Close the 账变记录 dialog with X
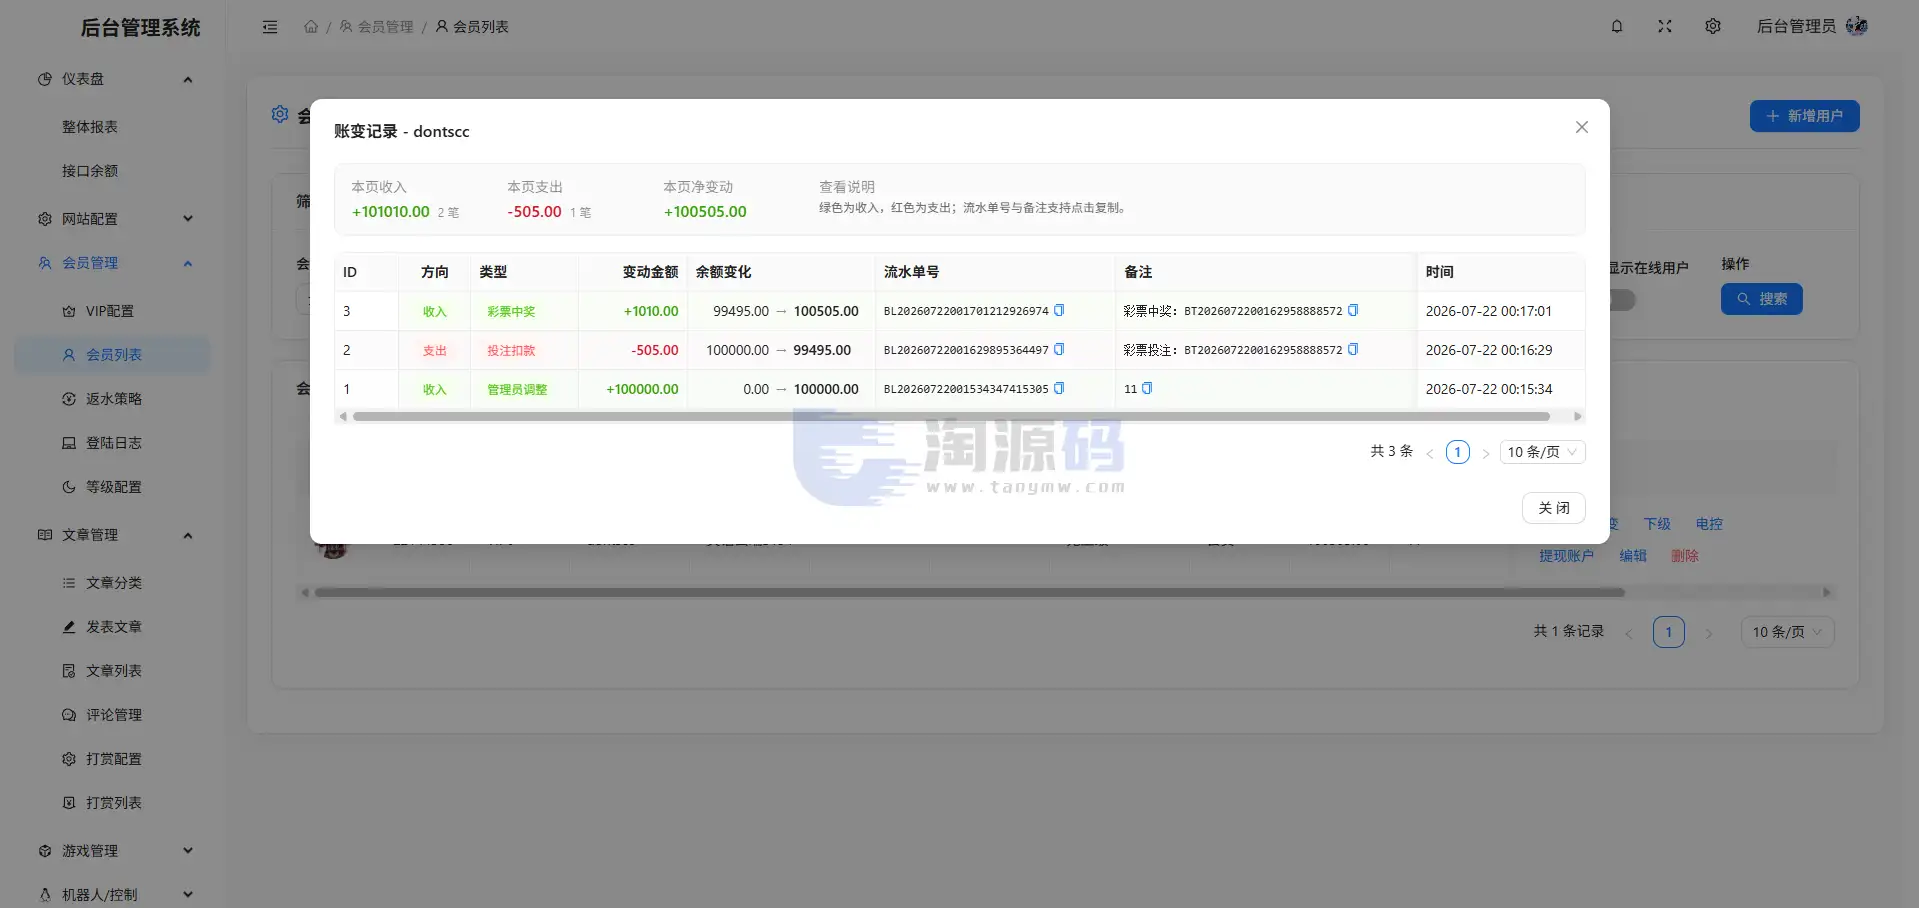The image size is (1919, 908). (x=1582, y=127)
